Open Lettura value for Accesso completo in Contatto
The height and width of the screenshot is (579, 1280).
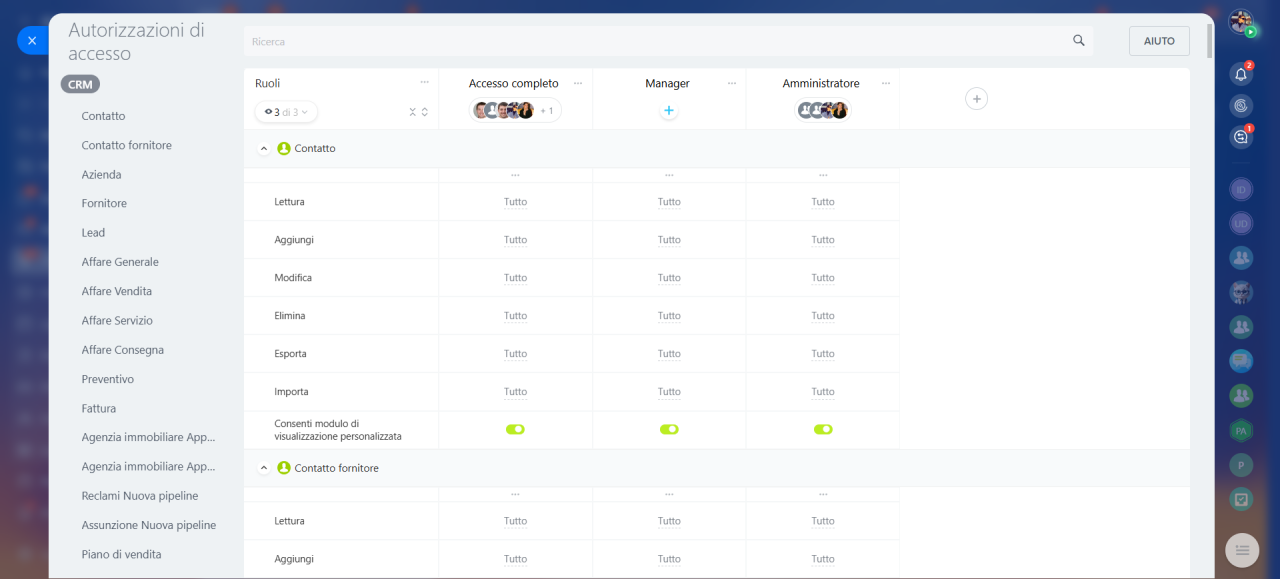(x=515, y=202)
